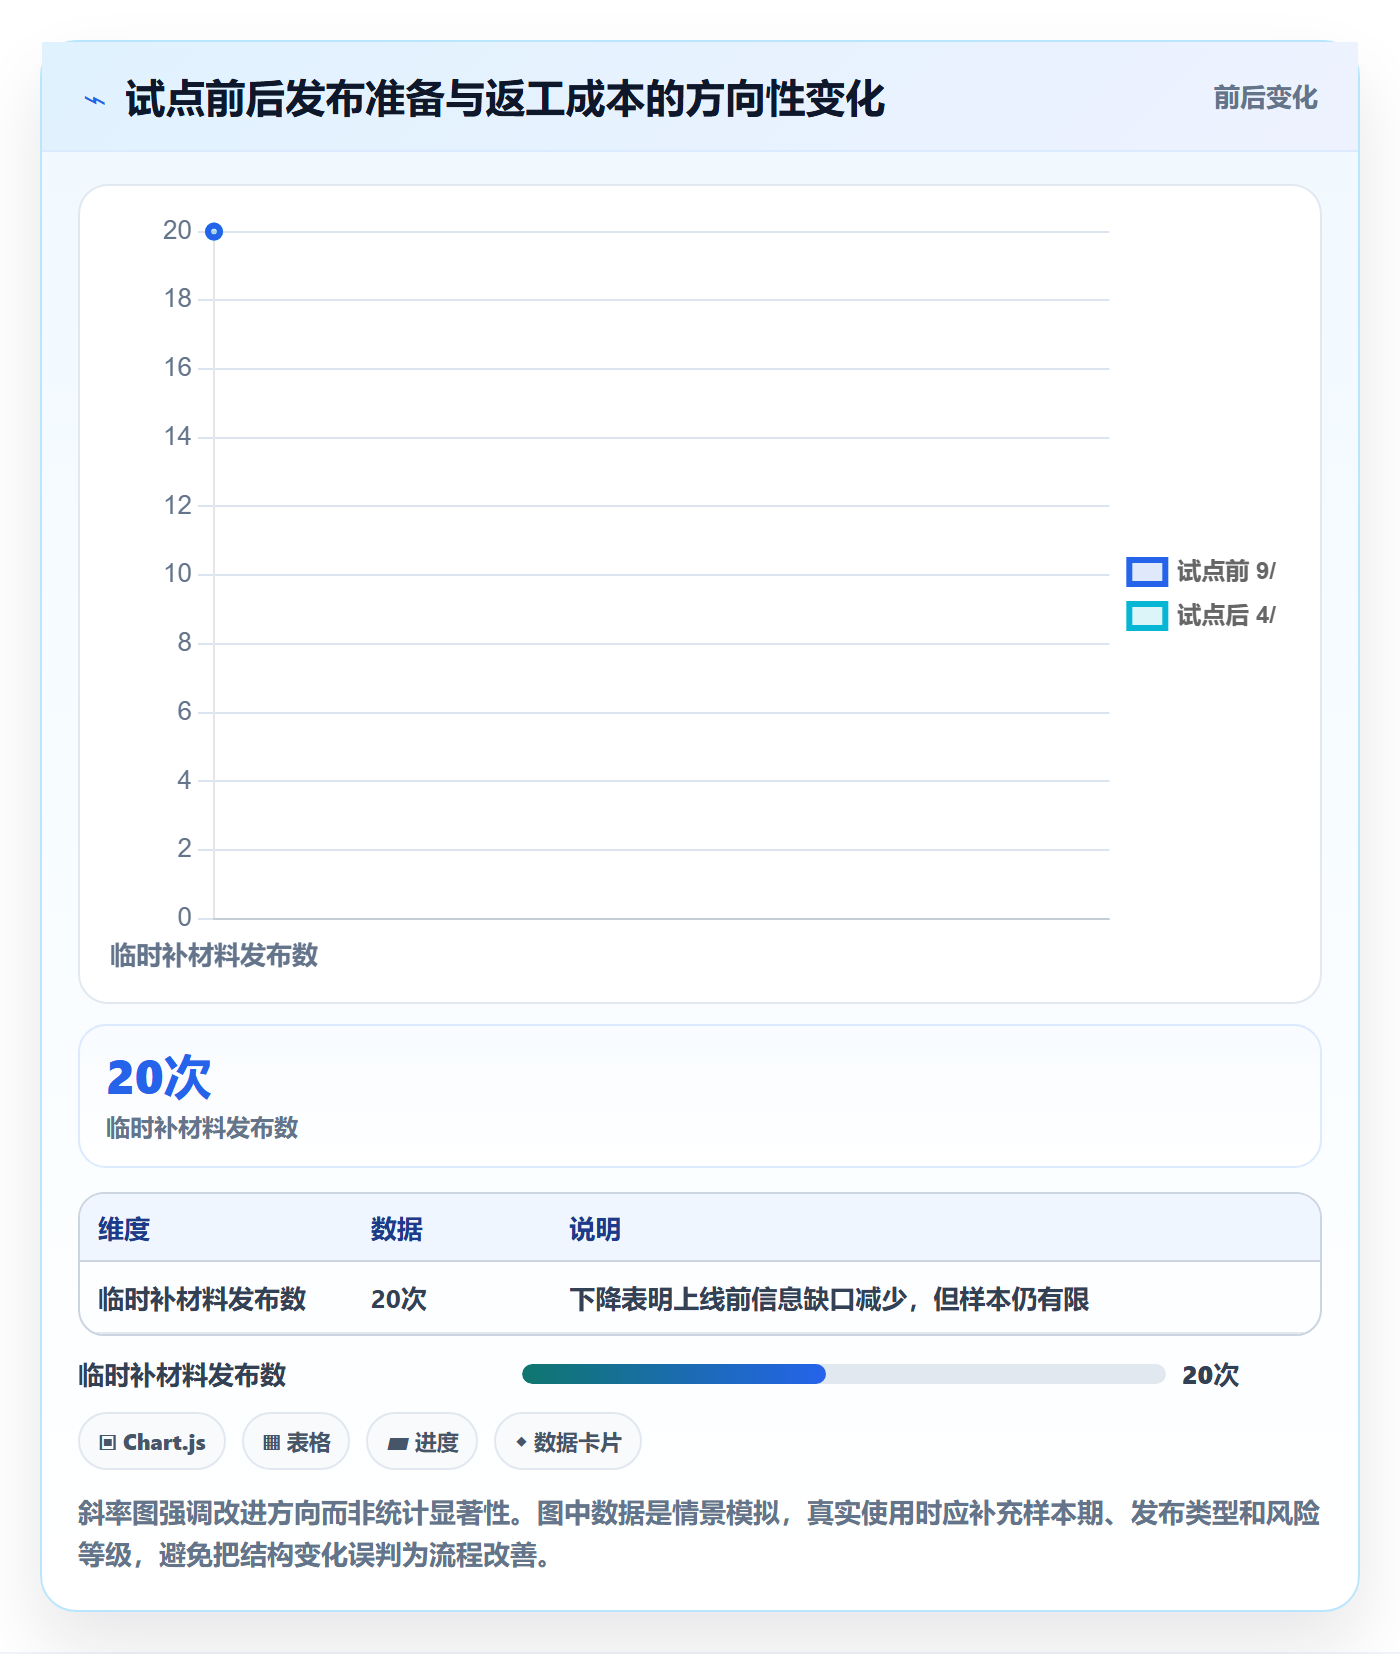
Task: Click the 下降表明上线前信息缺口减少 description cell
Action: click(829, 1299)
